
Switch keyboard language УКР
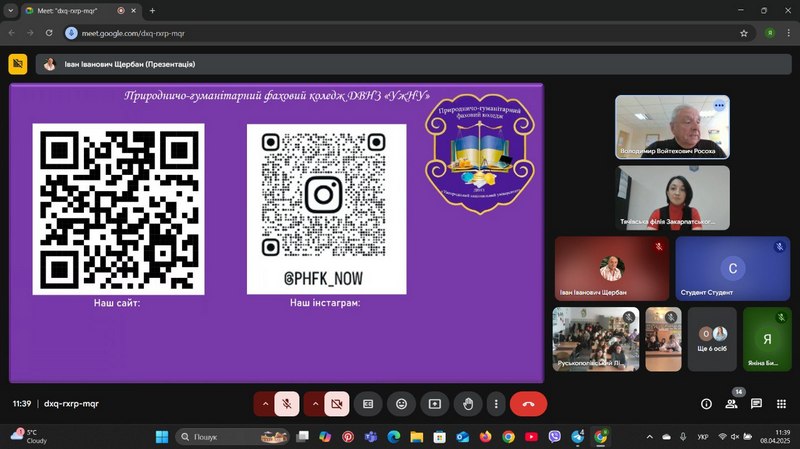(703, 437)
